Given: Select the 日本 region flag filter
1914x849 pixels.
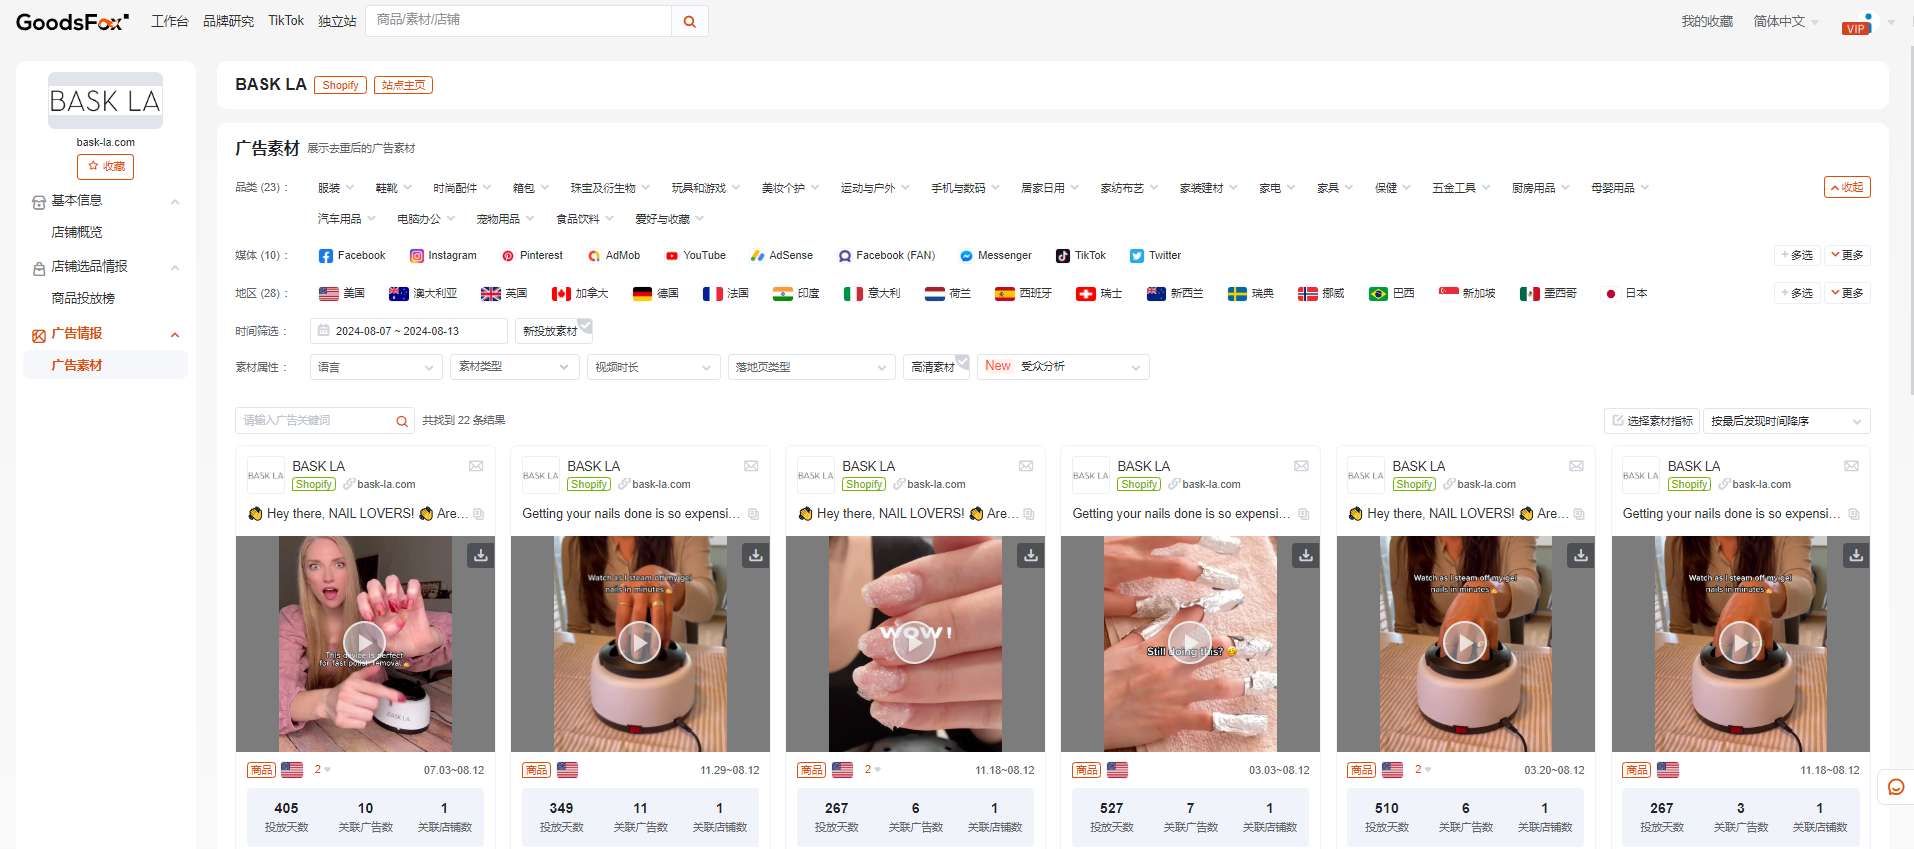Looking at the screenshot, I should 1625,294.
